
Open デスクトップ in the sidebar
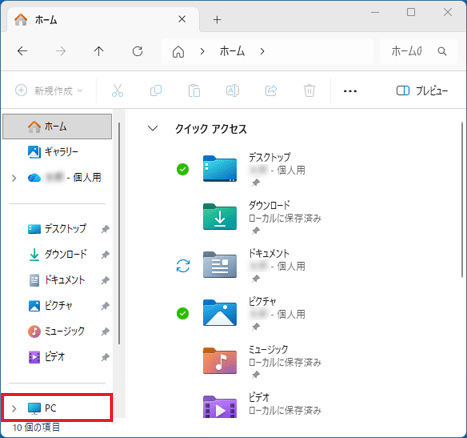[x=57, y=229]
